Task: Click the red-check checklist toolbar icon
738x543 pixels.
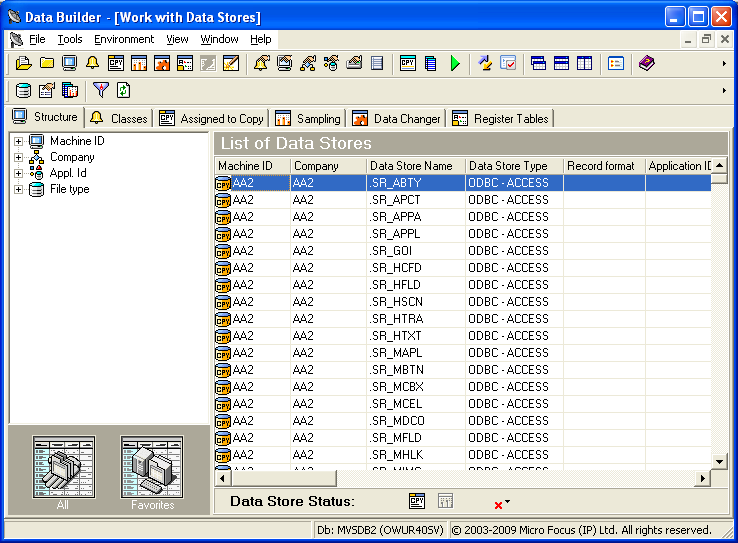Action: (x=508, y=63)
